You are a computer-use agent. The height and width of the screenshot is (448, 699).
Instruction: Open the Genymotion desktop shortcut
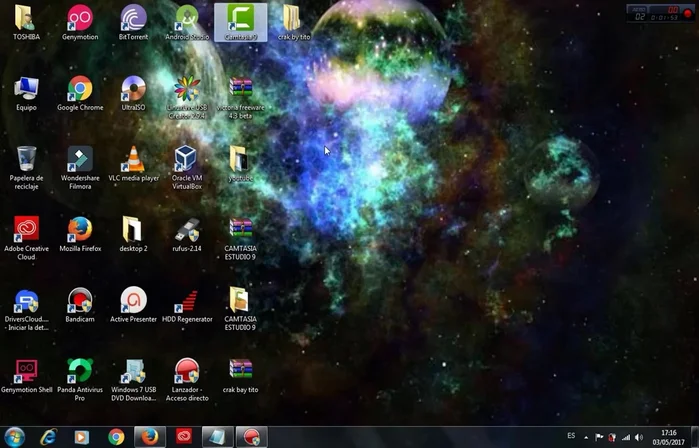79,18
